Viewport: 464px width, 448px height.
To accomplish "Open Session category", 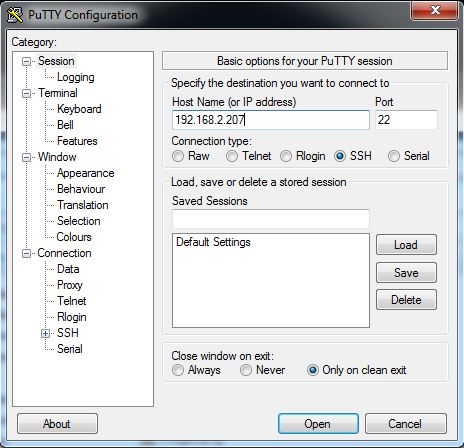I will [x=56, y=61].
